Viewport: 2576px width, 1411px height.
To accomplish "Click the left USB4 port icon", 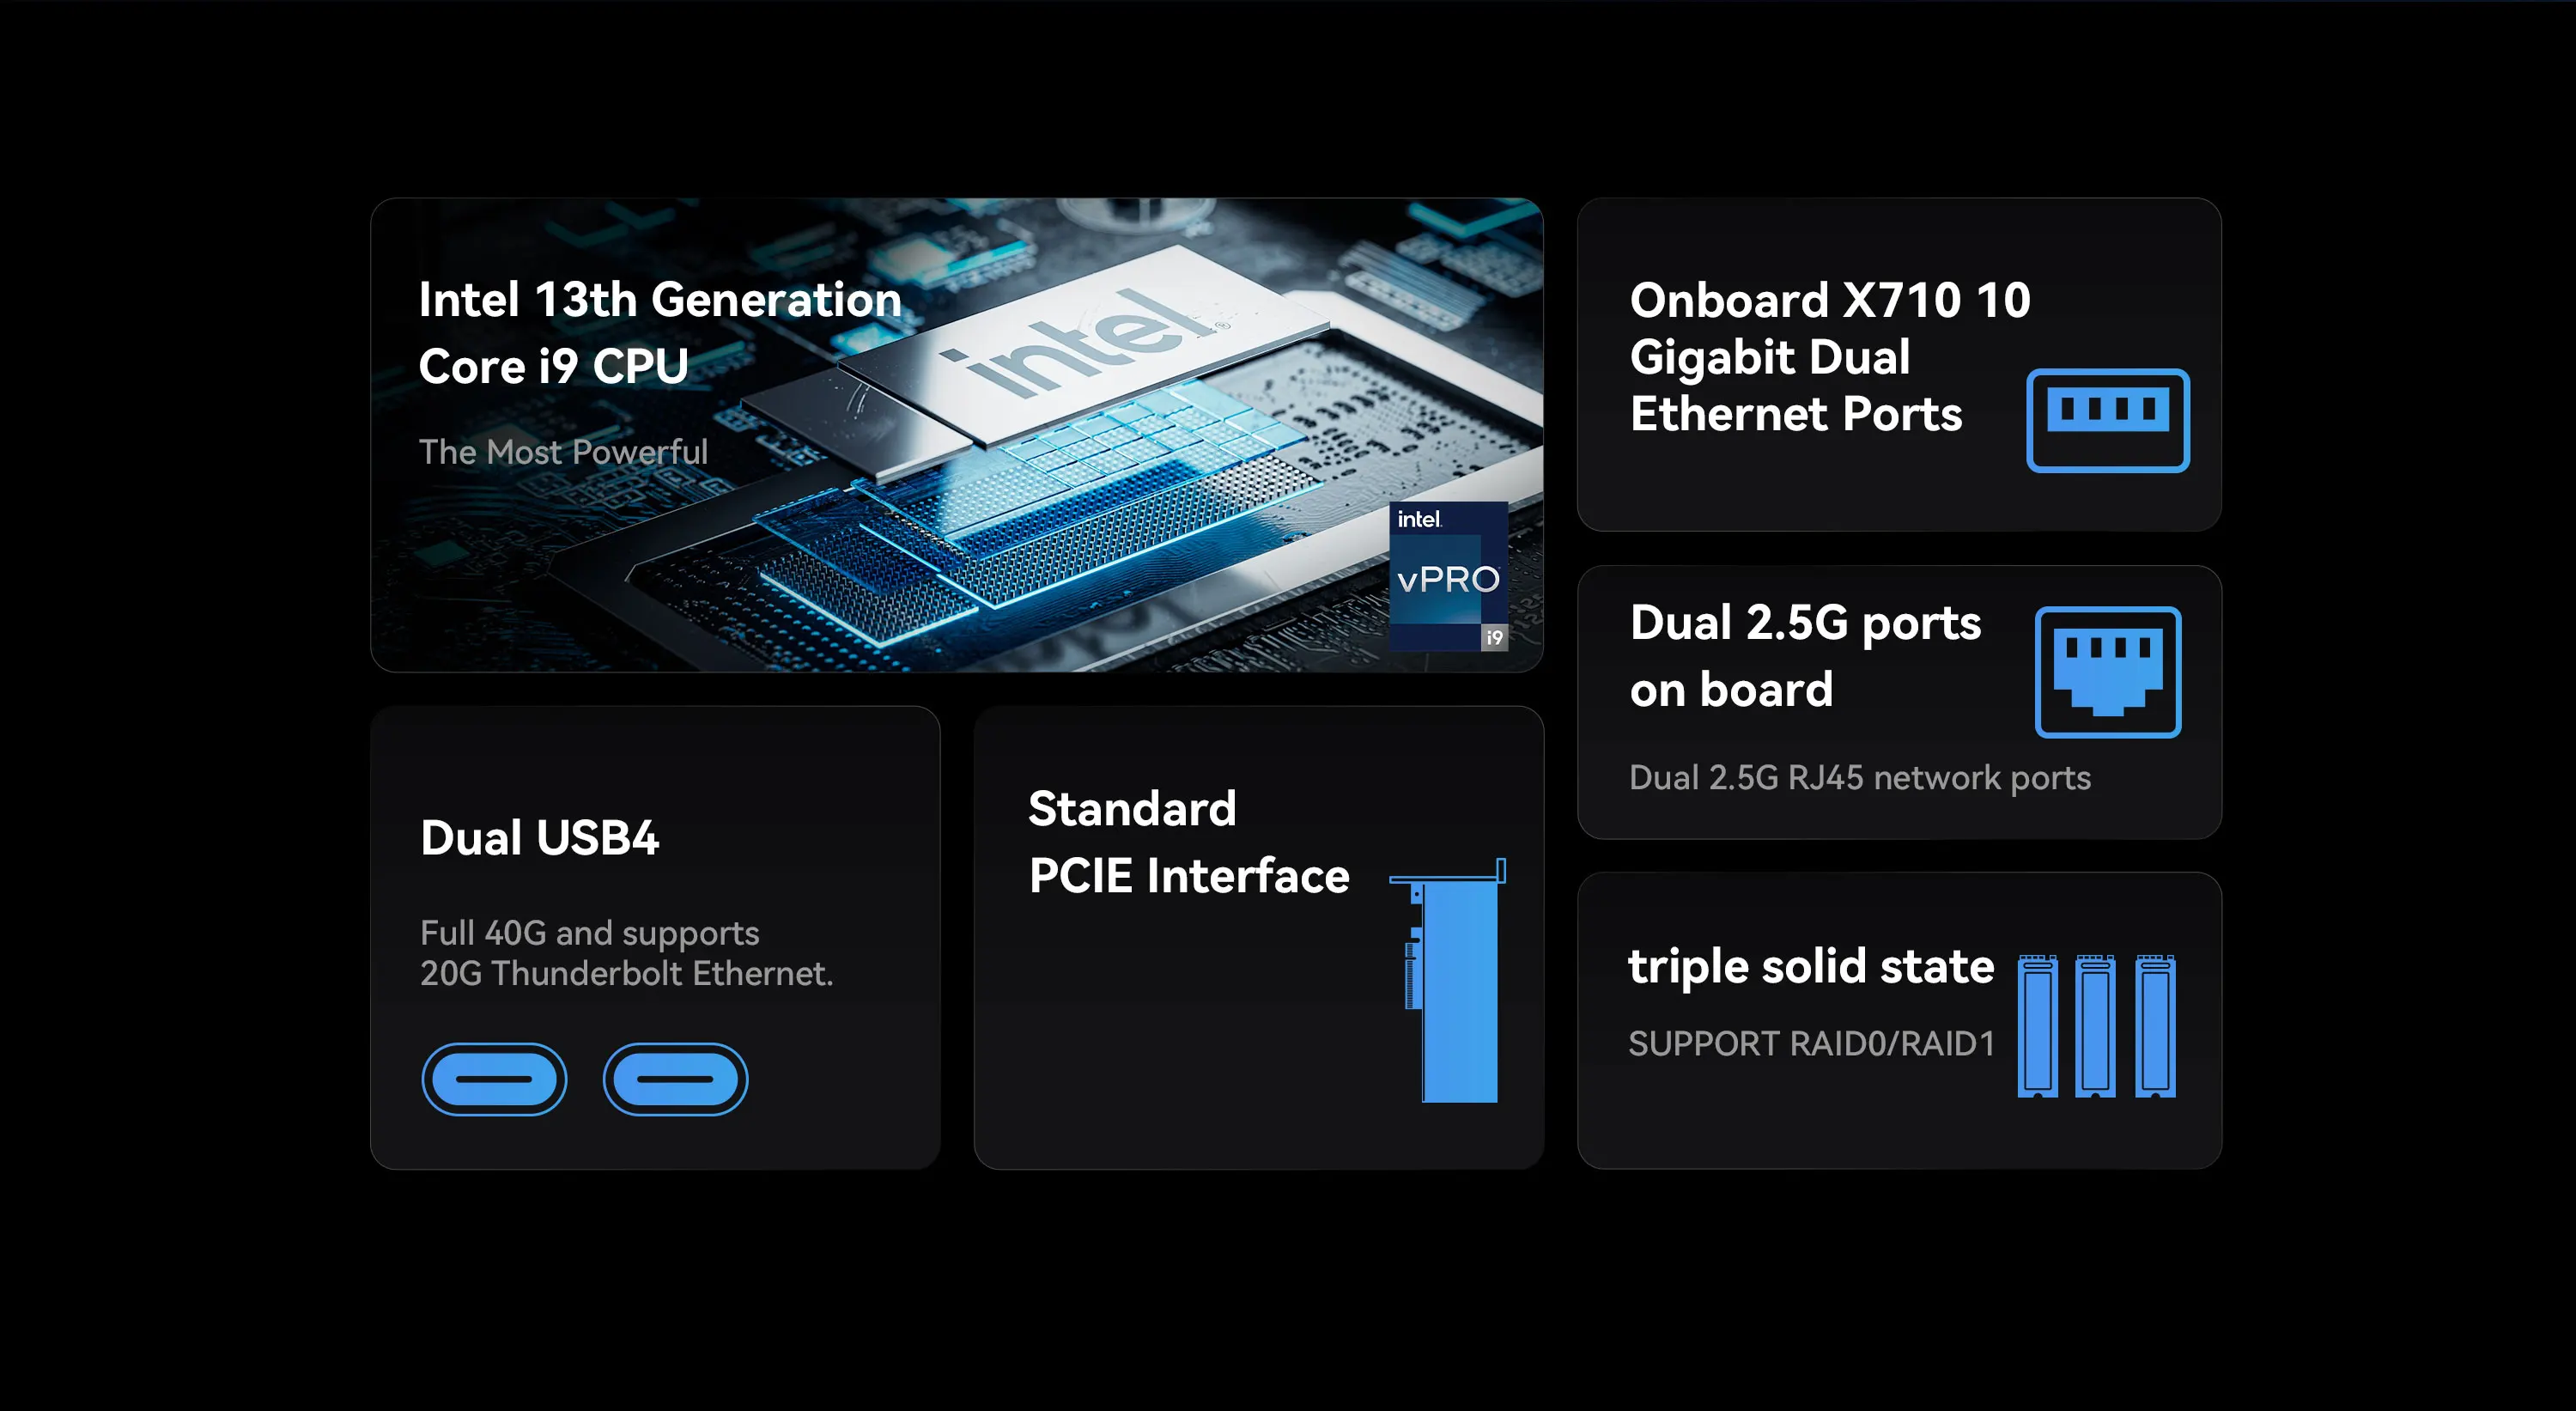I will click(494, 1079).
